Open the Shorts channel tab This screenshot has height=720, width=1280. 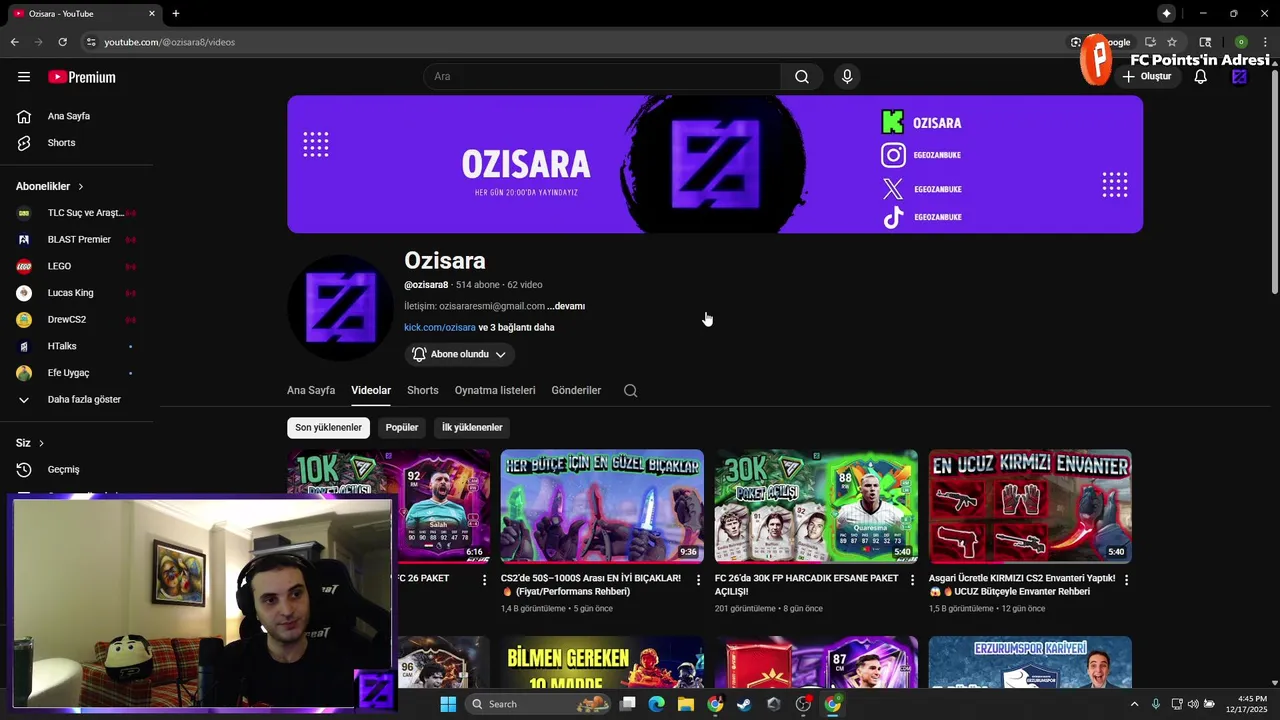pos(422,390)
